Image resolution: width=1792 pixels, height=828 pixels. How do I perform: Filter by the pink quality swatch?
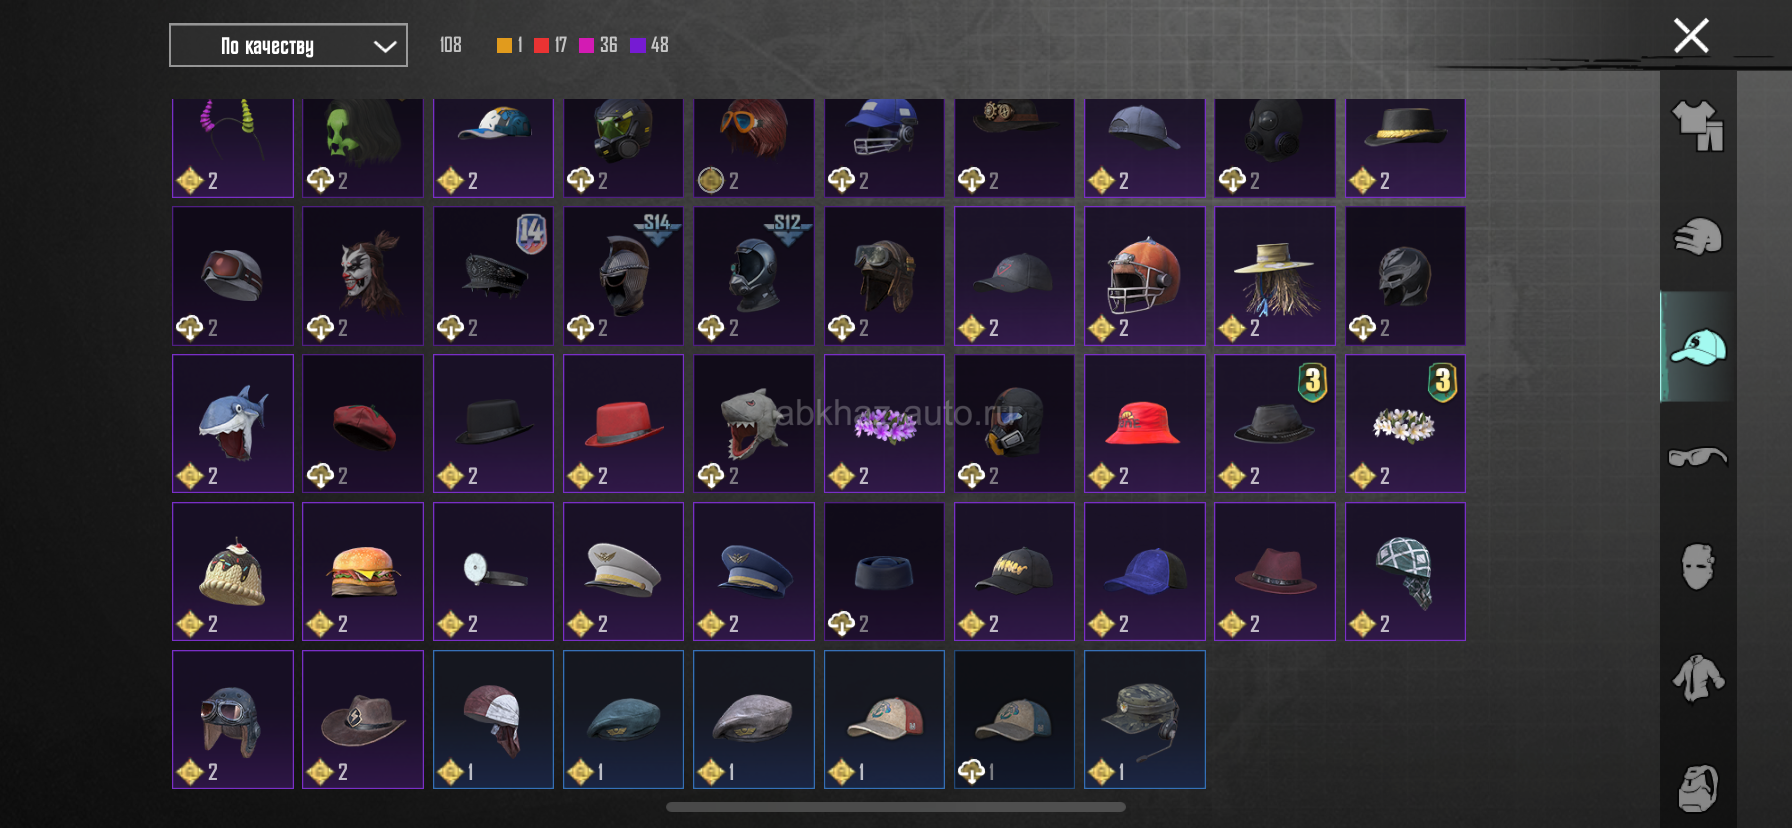point(586,45)
